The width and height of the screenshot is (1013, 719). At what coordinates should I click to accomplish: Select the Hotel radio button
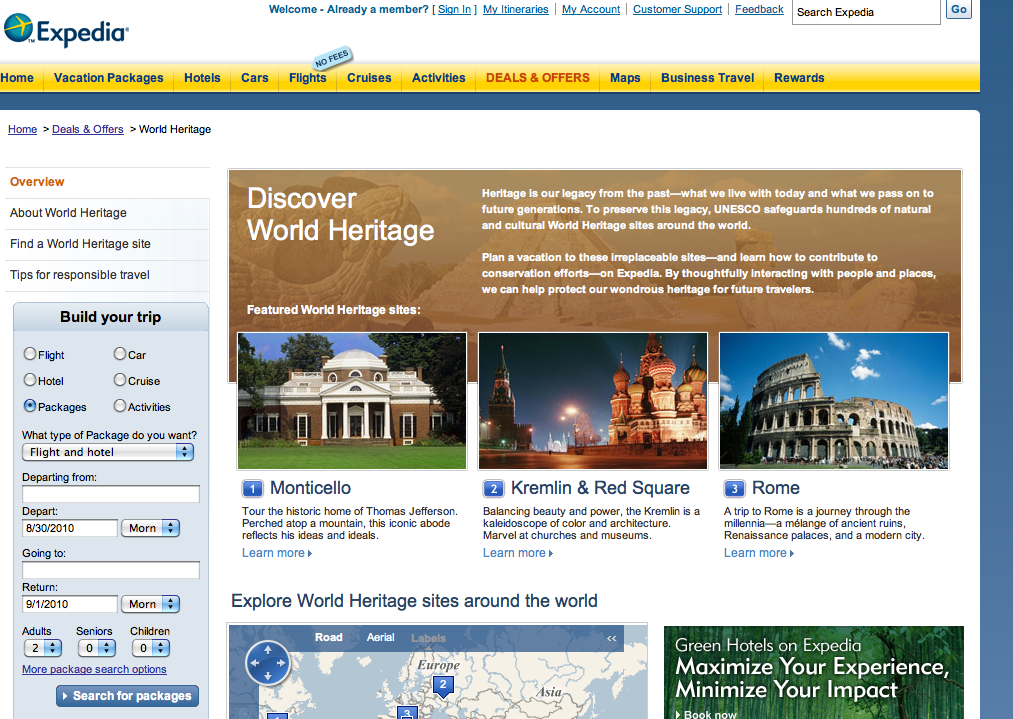[30, 380]
